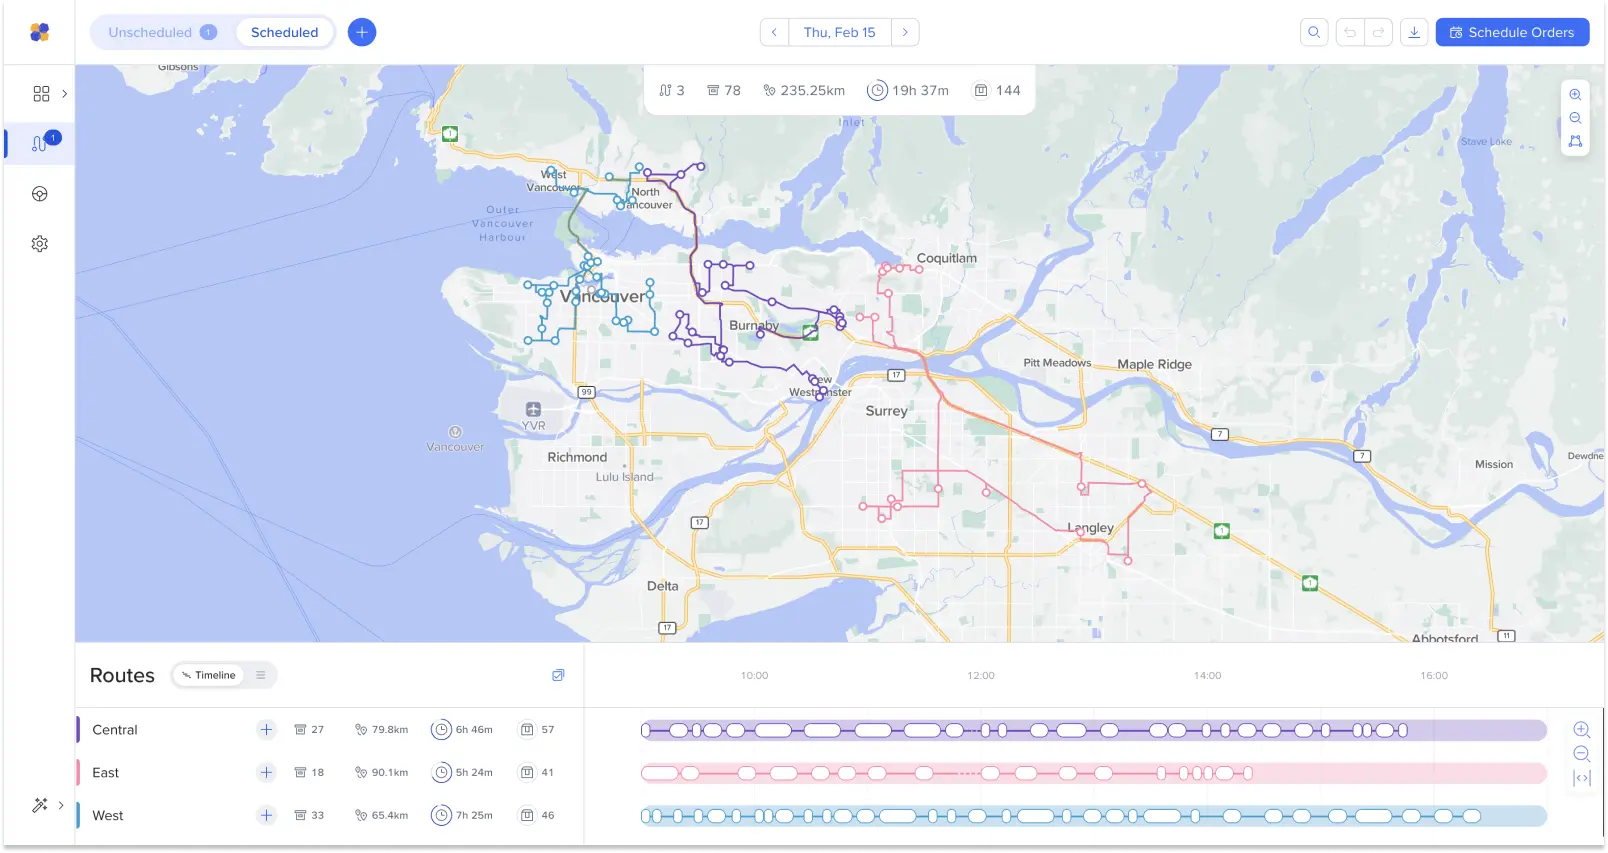Click the 10:00 timeline marker

click(x=754, y=676)
